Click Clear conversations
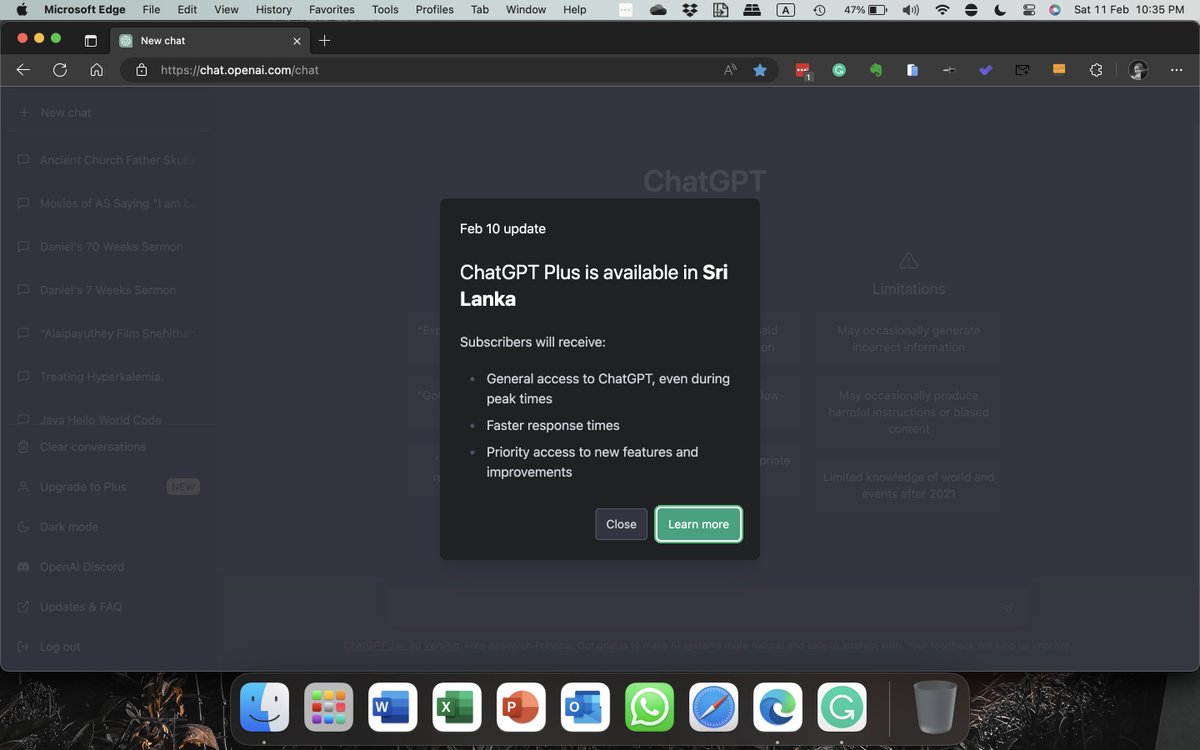This screenshot has height=750, width=1200. [x=108, y=447]
